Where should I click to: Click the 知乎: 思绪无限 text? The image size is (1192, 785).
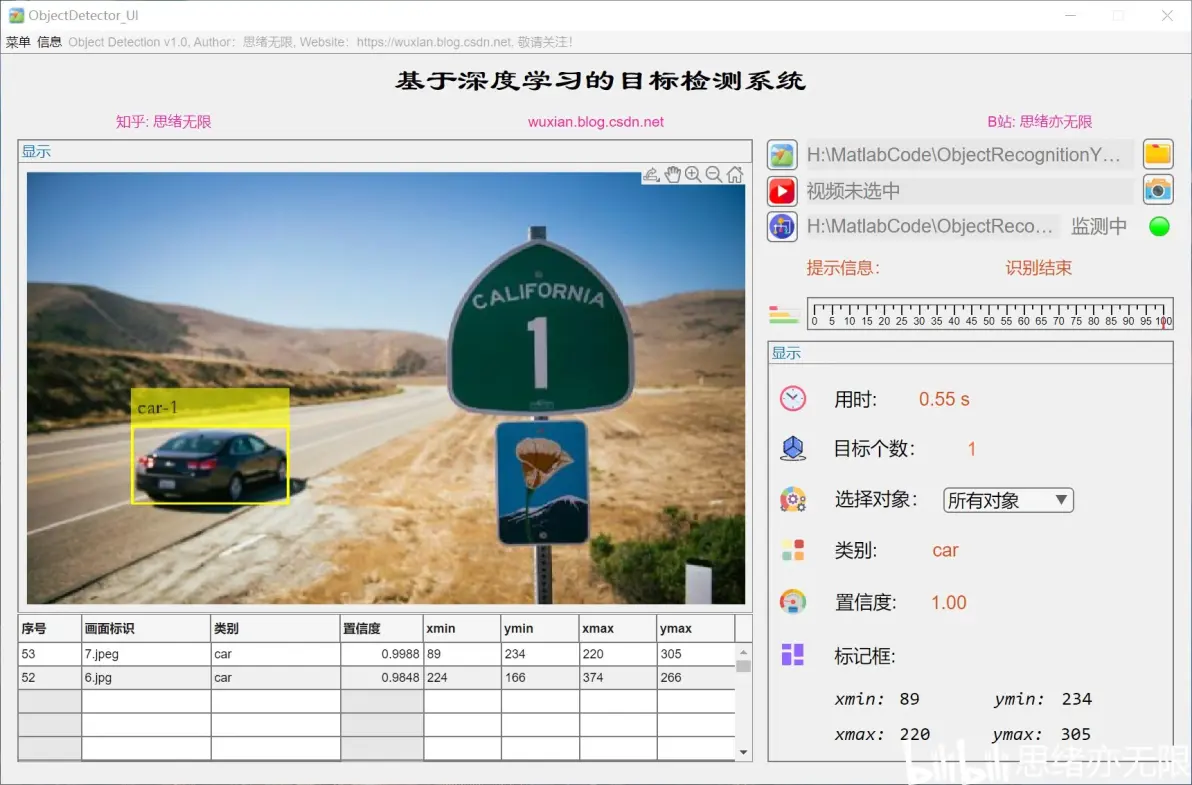click(163, 122)
